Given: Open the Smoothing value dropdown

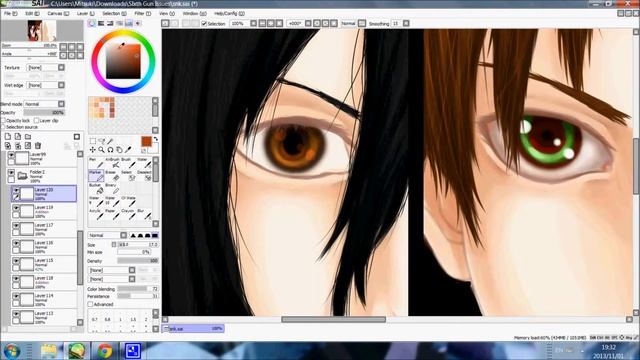Looking at the screenshot, I should tap(406, 24).
